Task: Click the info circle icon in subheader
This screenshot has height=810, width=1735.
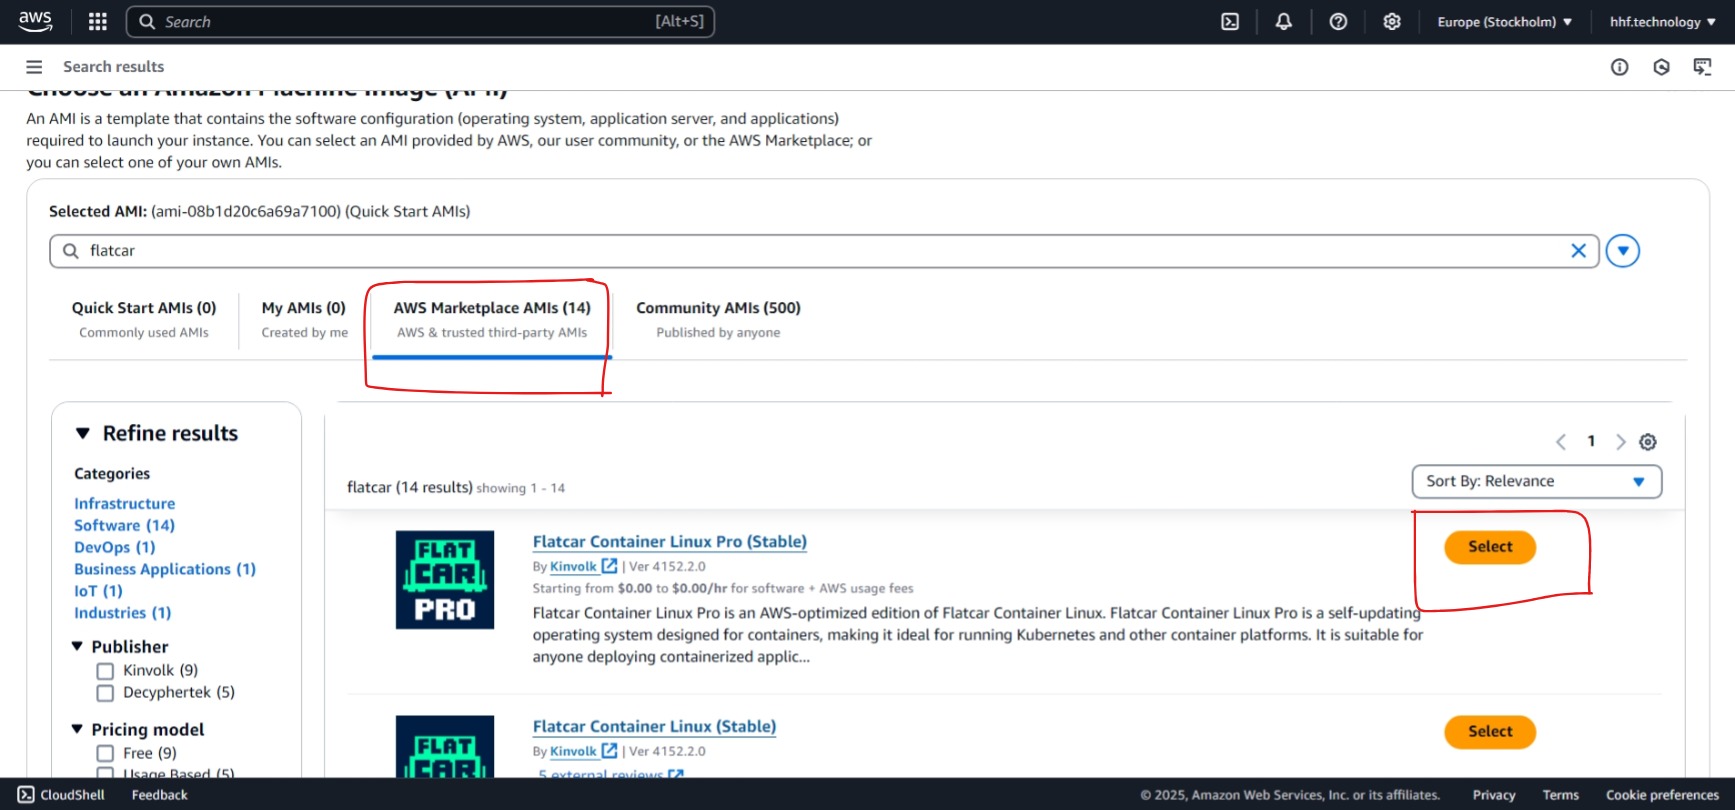Action: 1620,67
